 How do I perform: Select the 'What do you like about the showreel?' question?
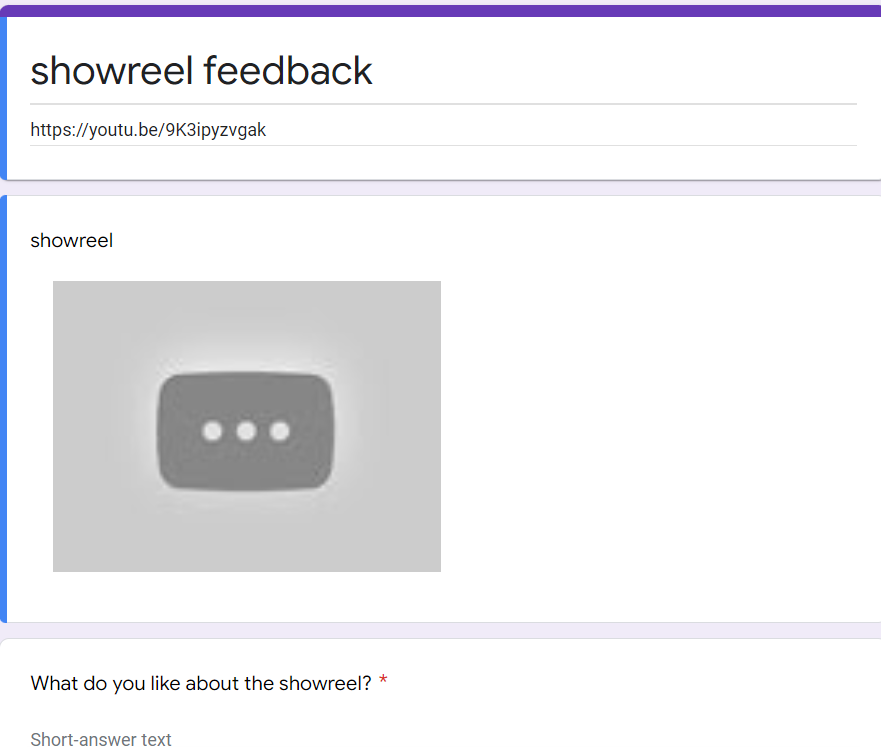[201, 683]
